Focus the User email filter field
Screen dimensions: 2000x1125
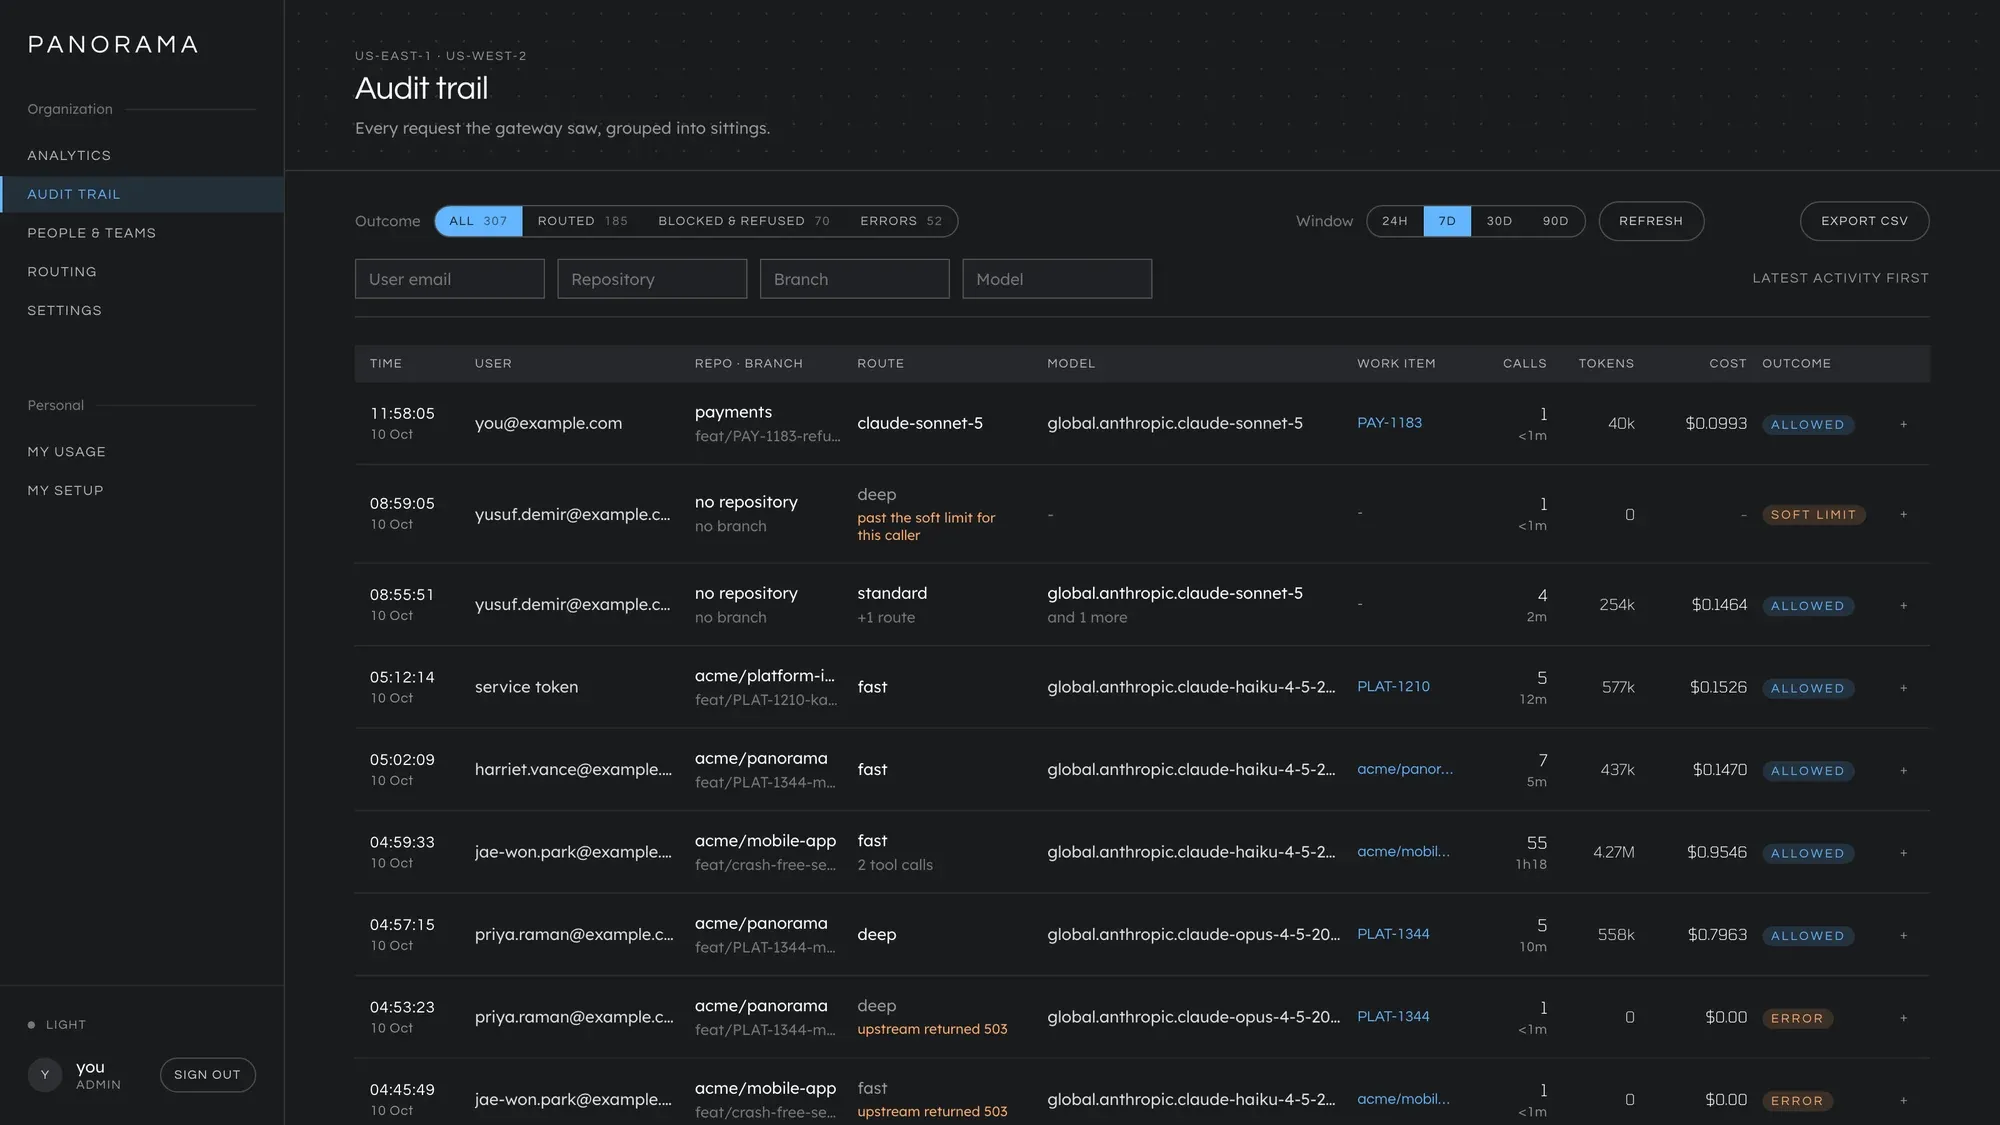tap(449, 279)
